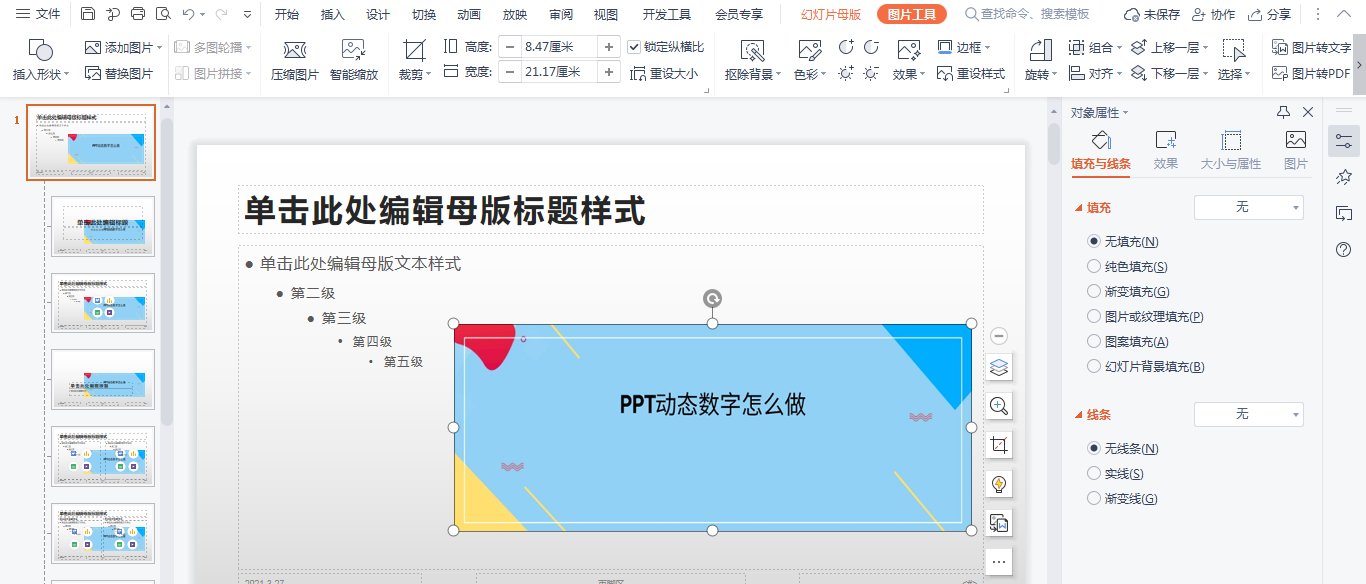The image size is (1366, 584).
Task: Click the help question-mark sidebar icon
Action: (x=1344, y=249)
